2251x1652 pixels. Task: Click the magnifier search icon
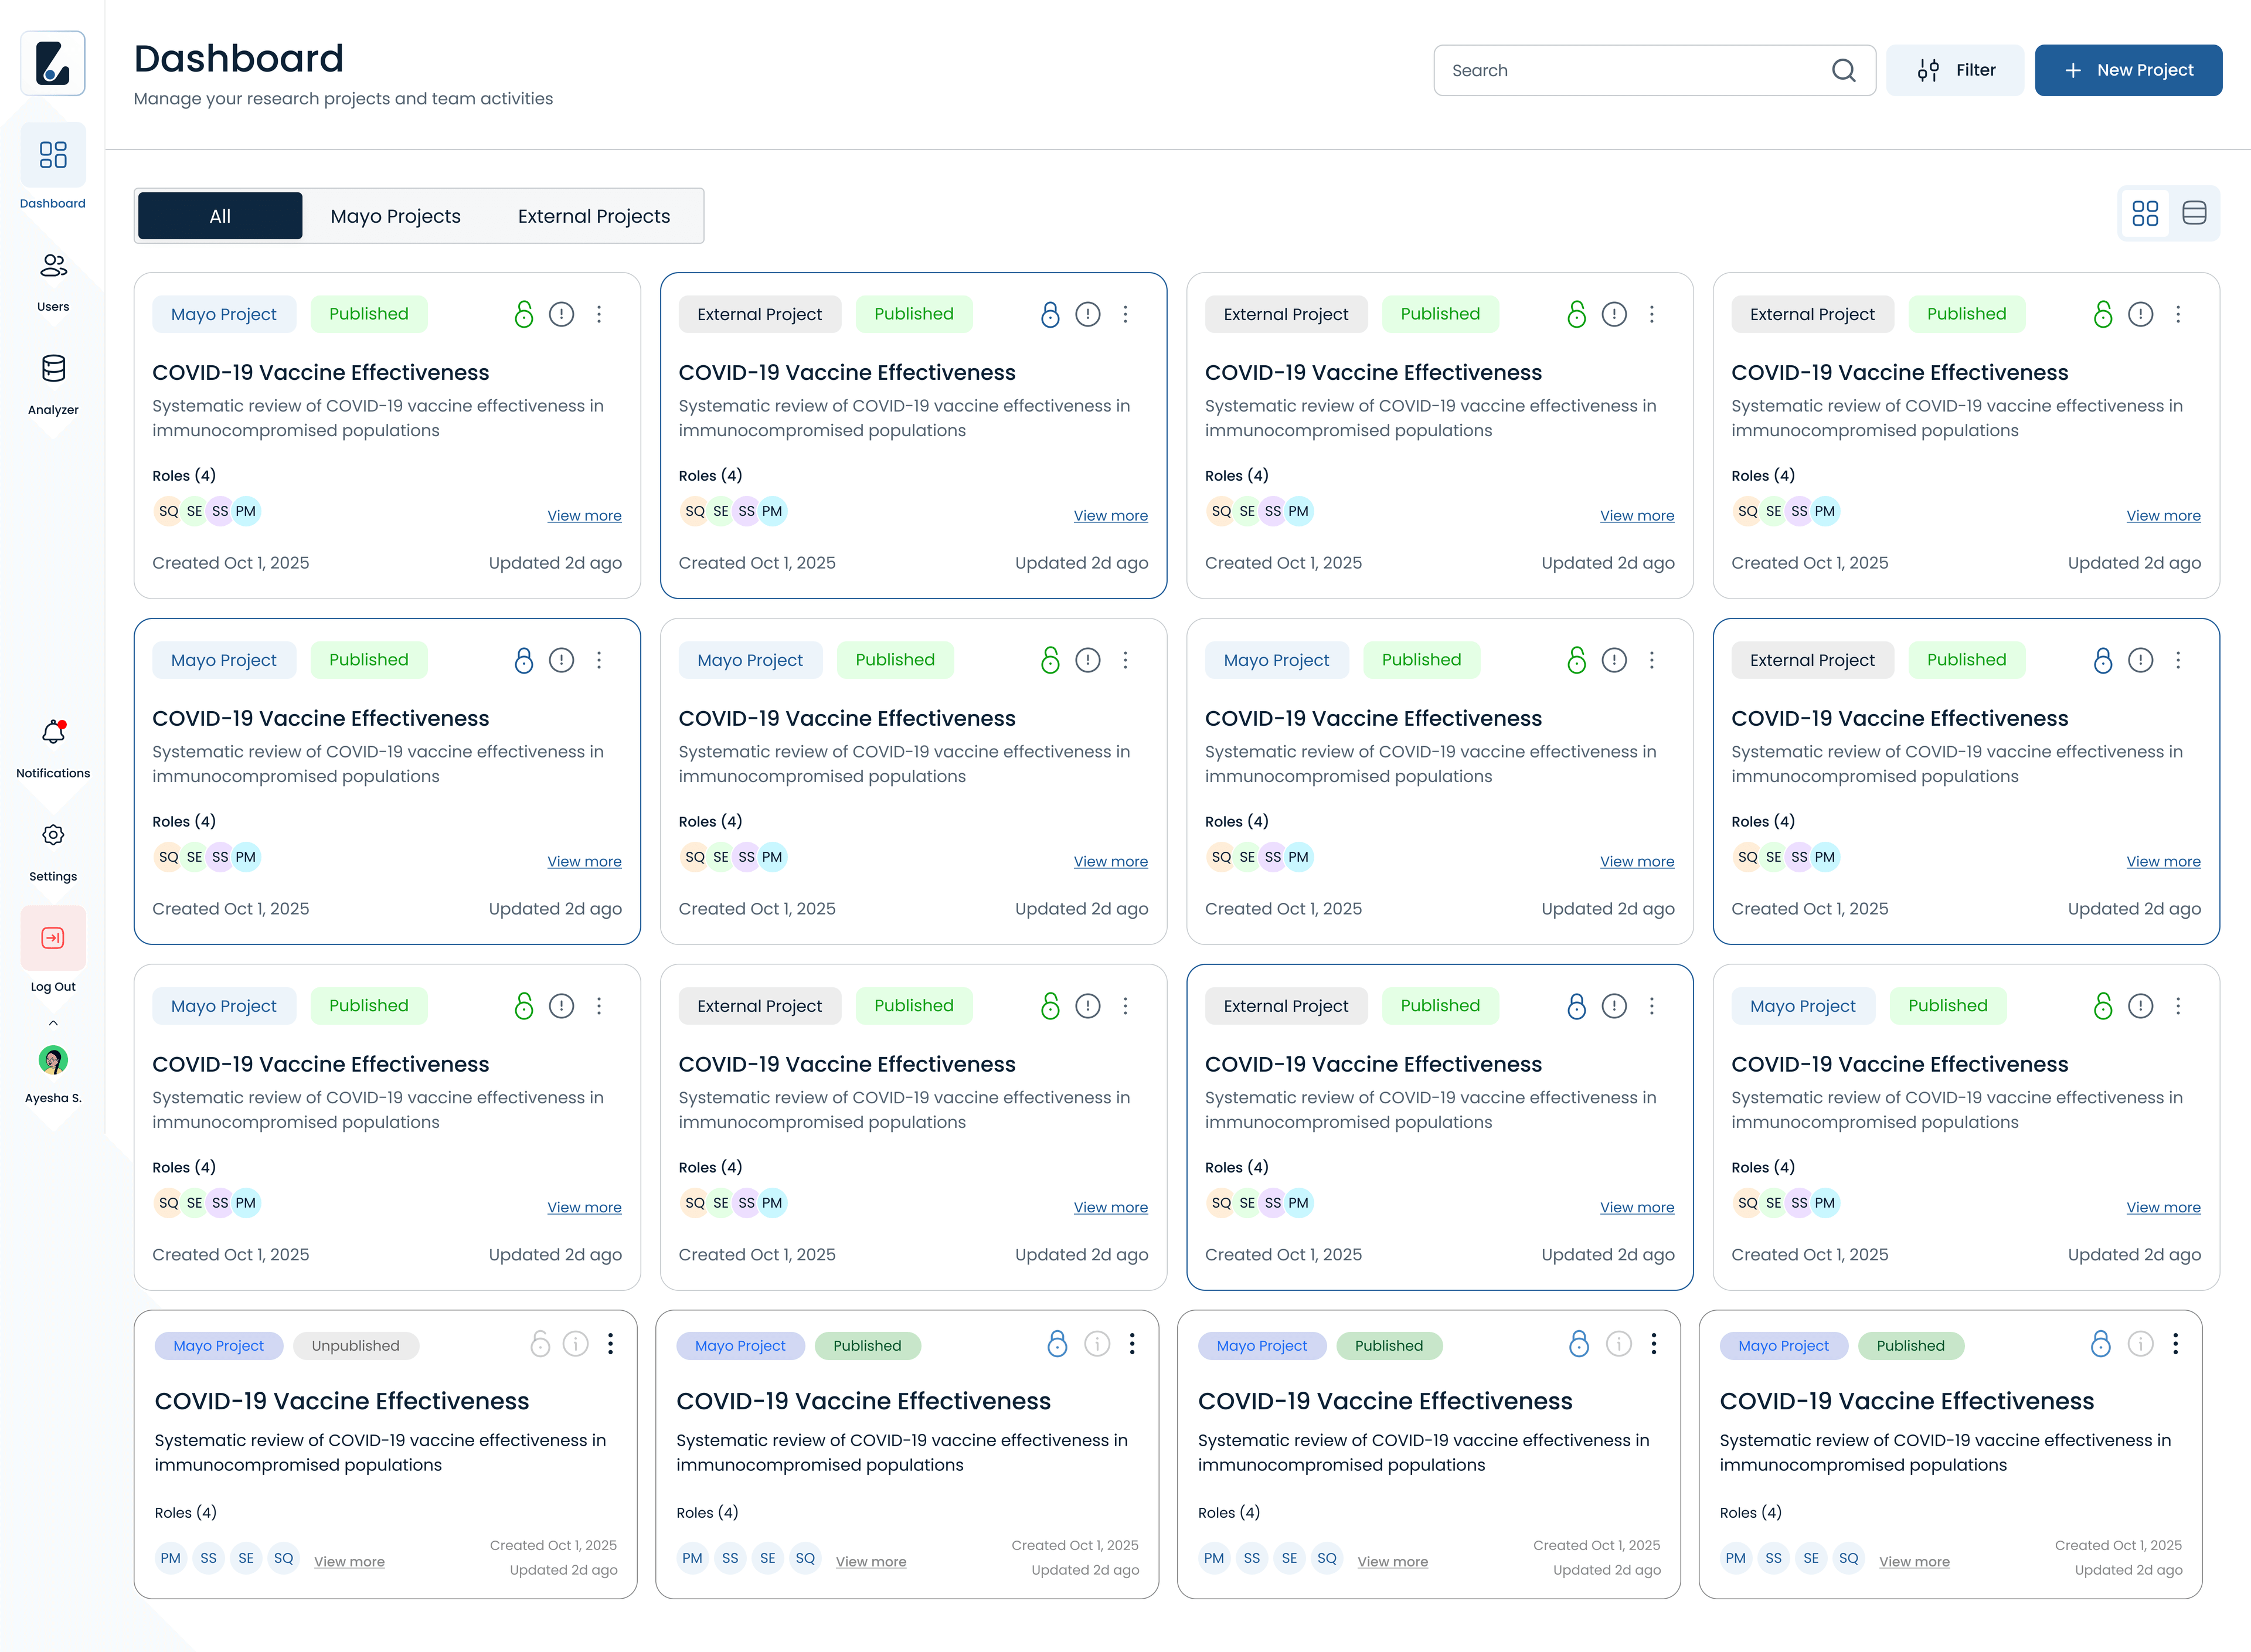pos(1843,70)
